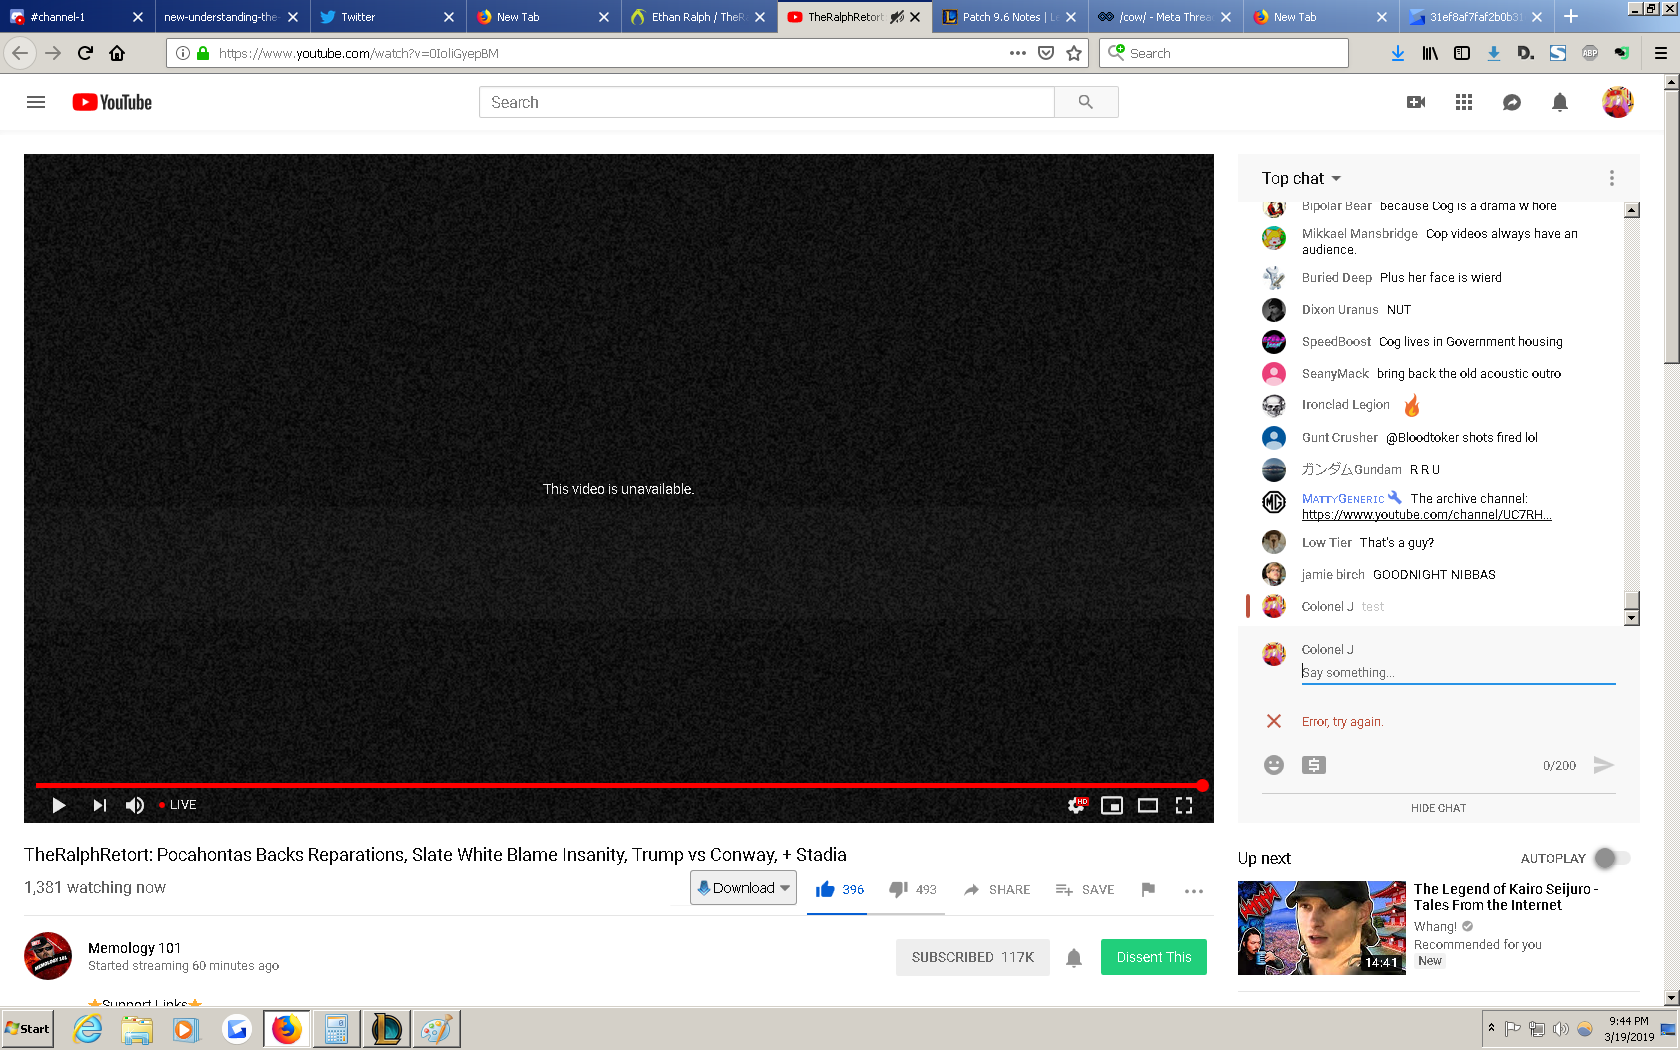Skip to next video
The image size is (1680, 1050).
(x=99, y=805)
